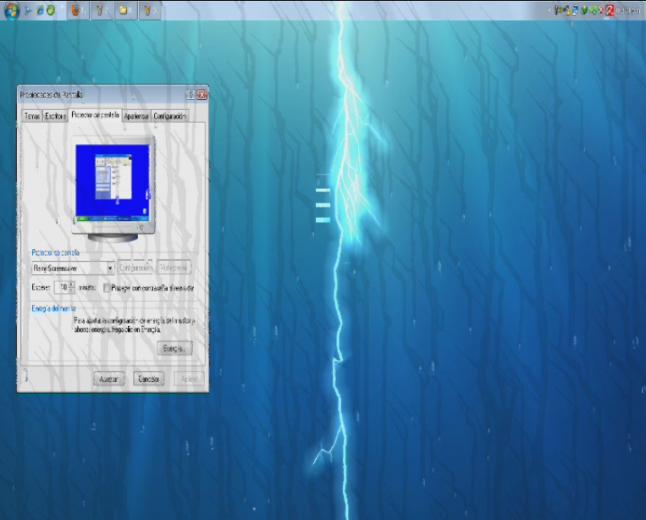Open the green quick launch icon
This screenshot has width=646, height=520.
pos(51,11)
